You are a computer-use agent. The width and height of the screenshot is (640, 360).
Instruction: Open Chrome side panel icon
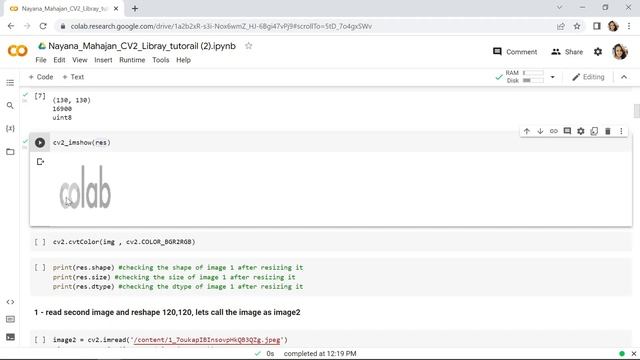click(597, 26)
